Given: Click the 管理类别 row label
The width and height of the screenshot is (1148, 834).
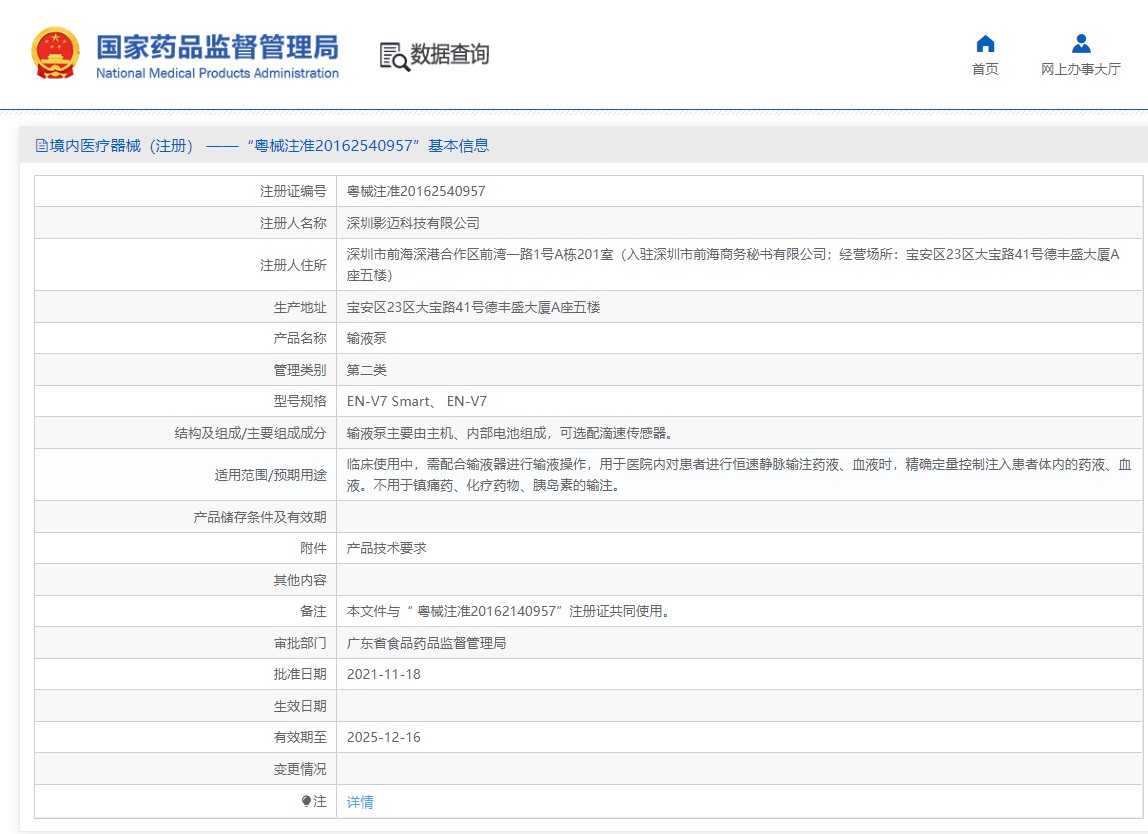Looking at the screenshot, I should [x=299, y=370].
